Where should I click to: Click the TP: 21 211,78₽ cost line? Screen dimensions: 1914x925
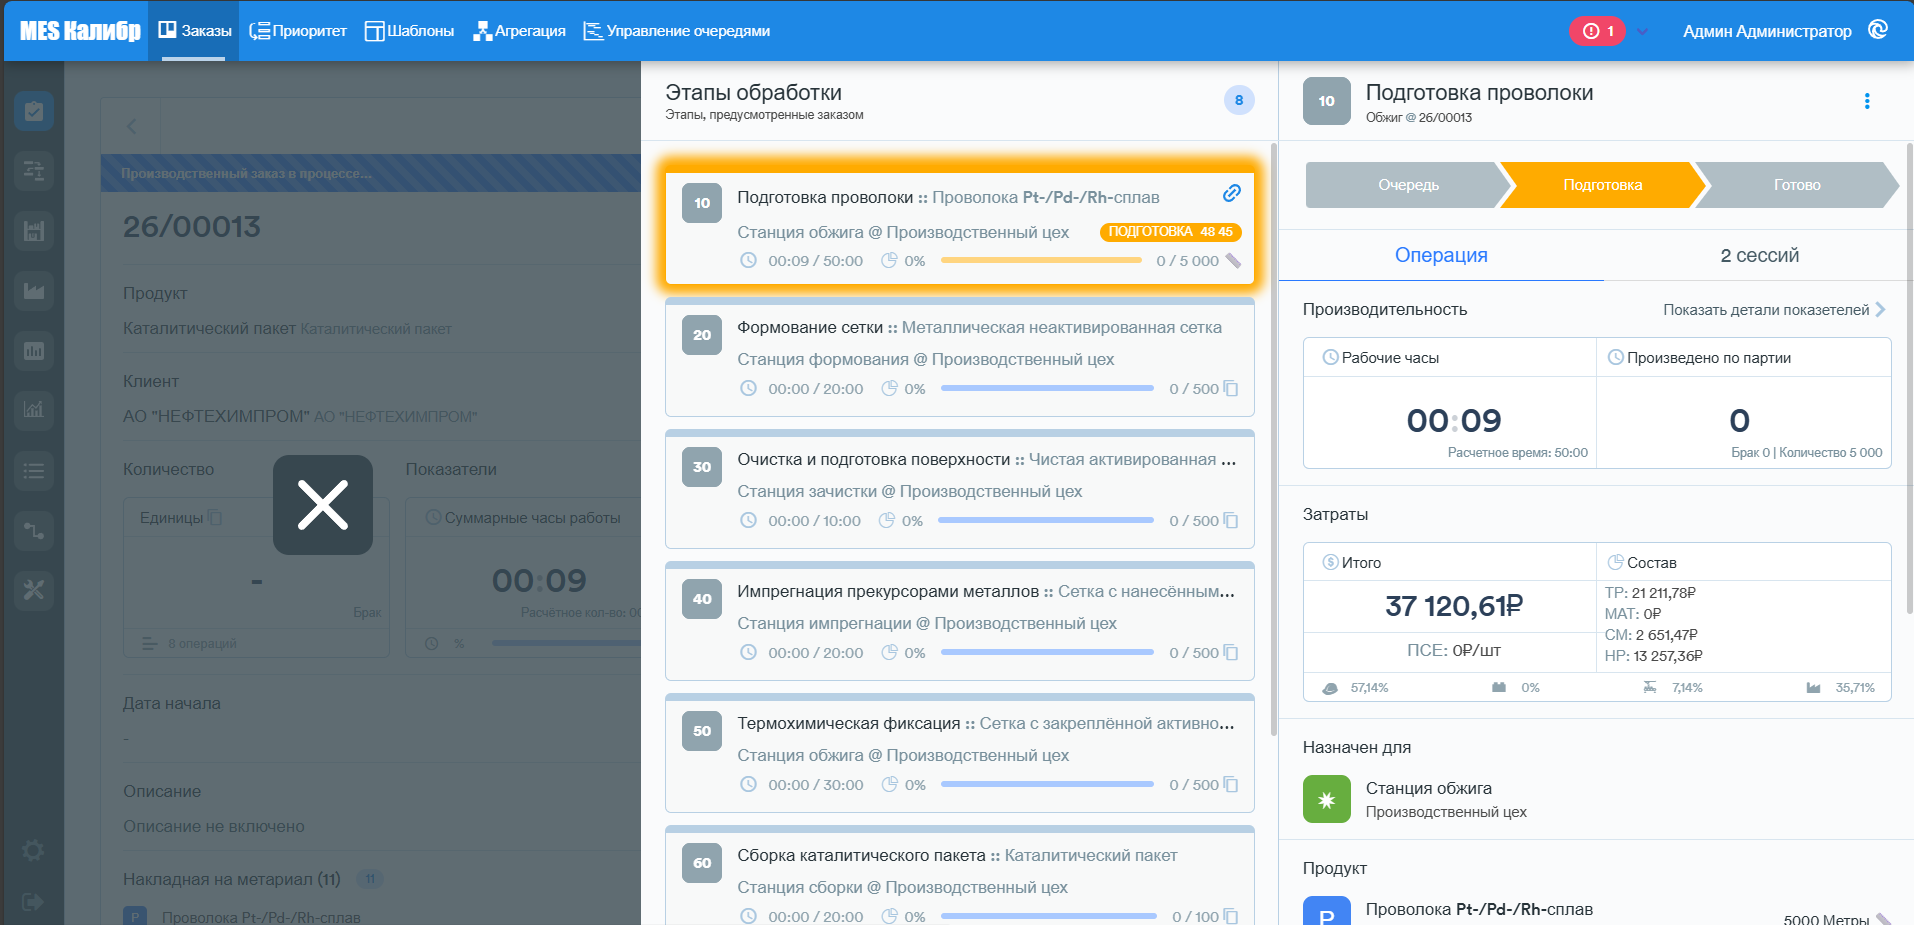point(1650,593)
